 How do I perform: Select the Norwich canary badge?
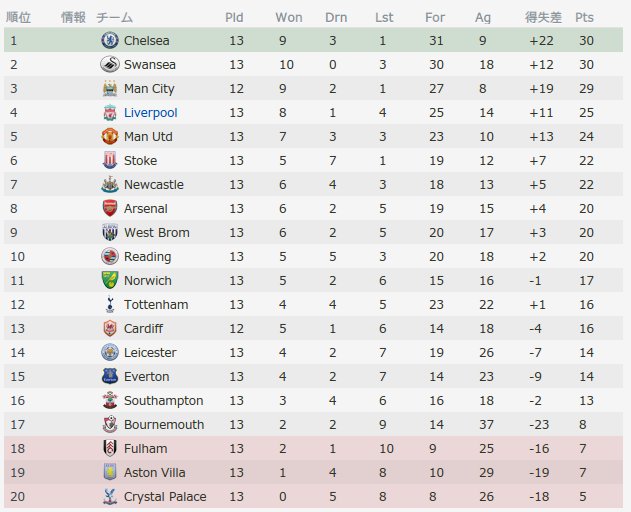coord(109,280)
